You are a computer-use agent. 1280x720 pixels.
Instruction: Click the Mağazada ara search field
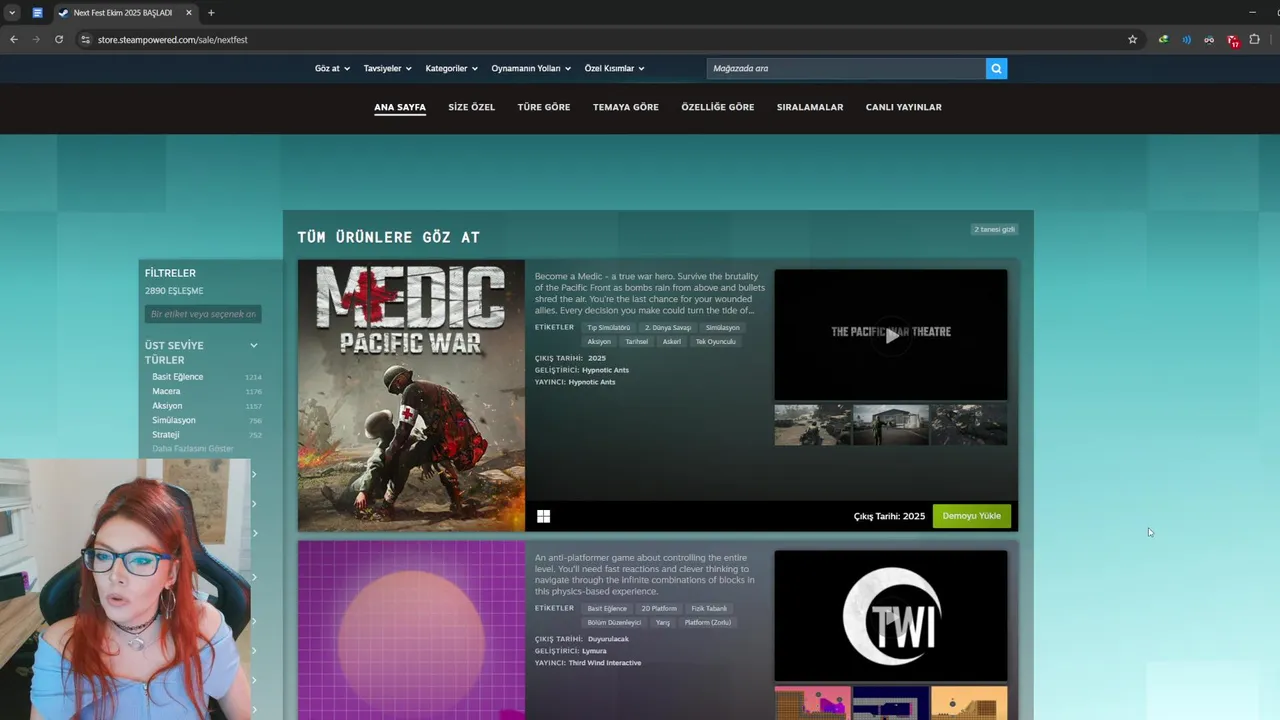[x=846, y=68]
